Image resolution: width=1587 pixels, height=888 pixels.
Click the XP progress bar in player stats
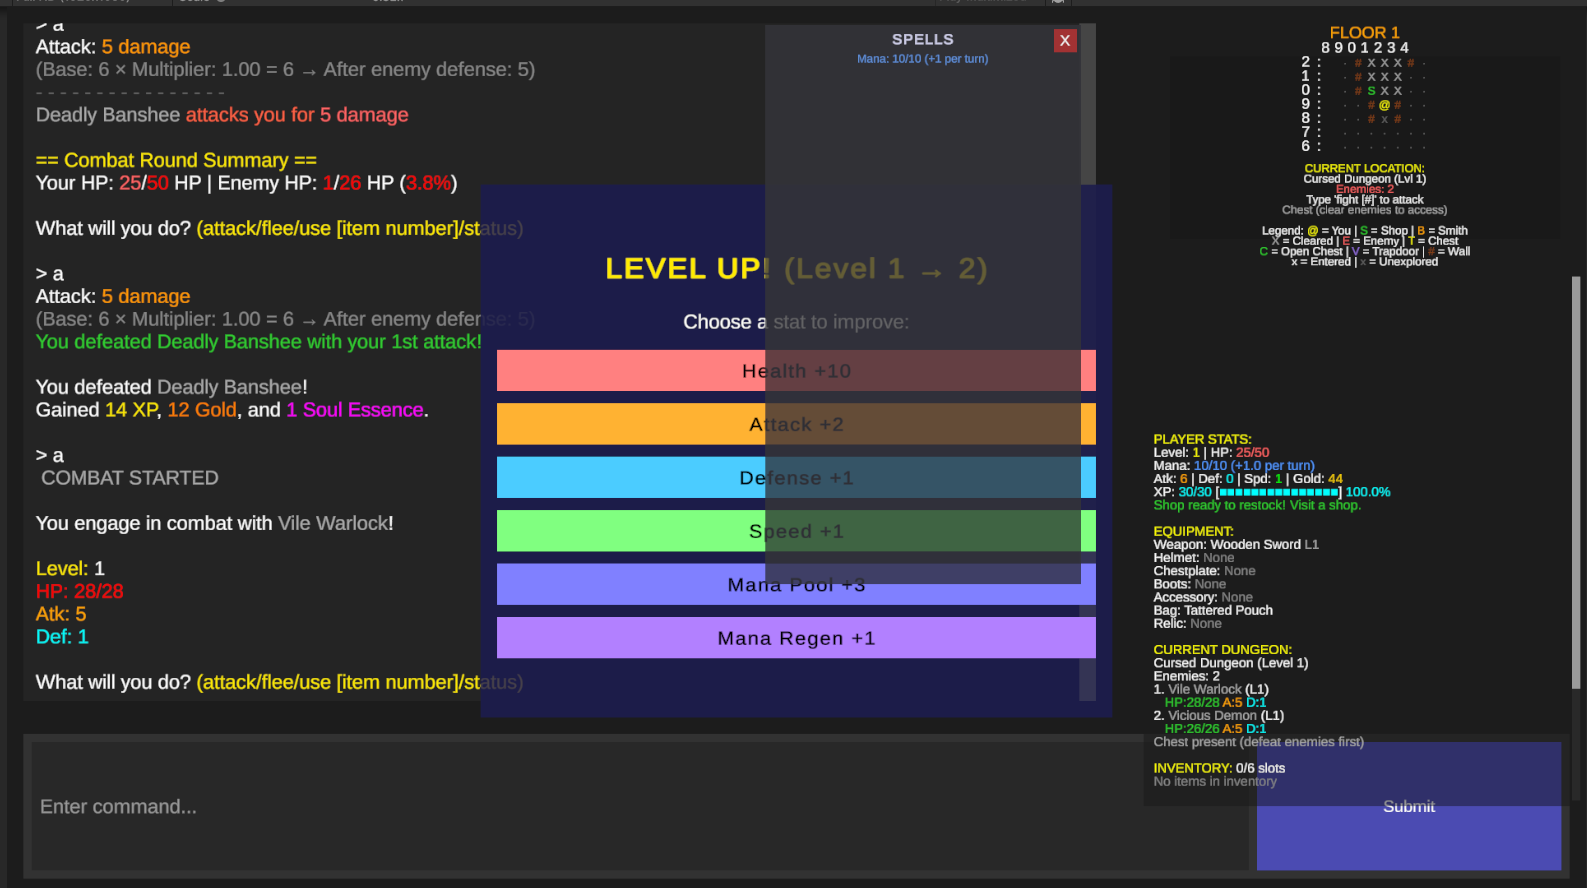tap(1279, 492)
